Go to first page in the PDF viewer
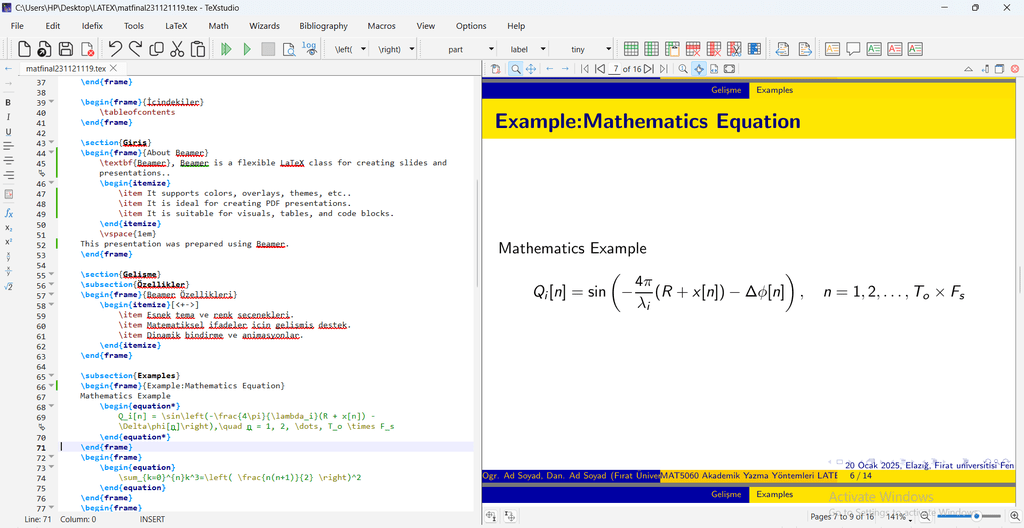 point(584,69)
